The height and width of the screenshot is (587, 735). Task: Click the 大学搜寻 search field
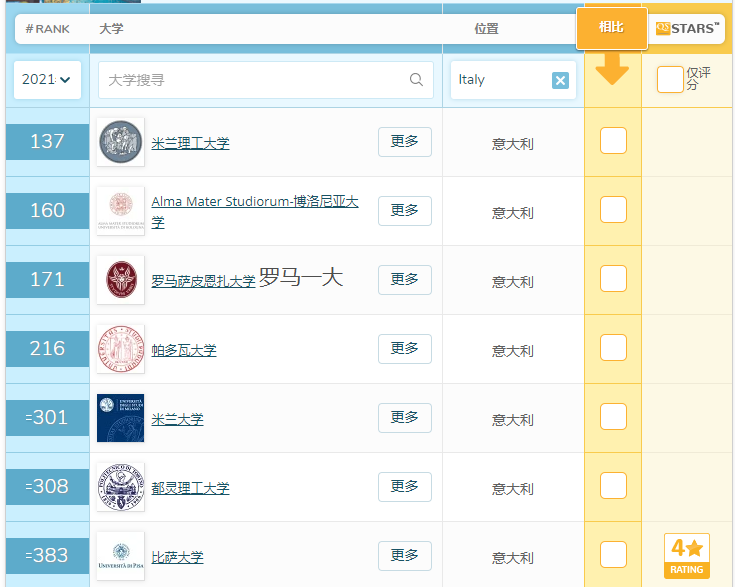click(x=266, y=80)
